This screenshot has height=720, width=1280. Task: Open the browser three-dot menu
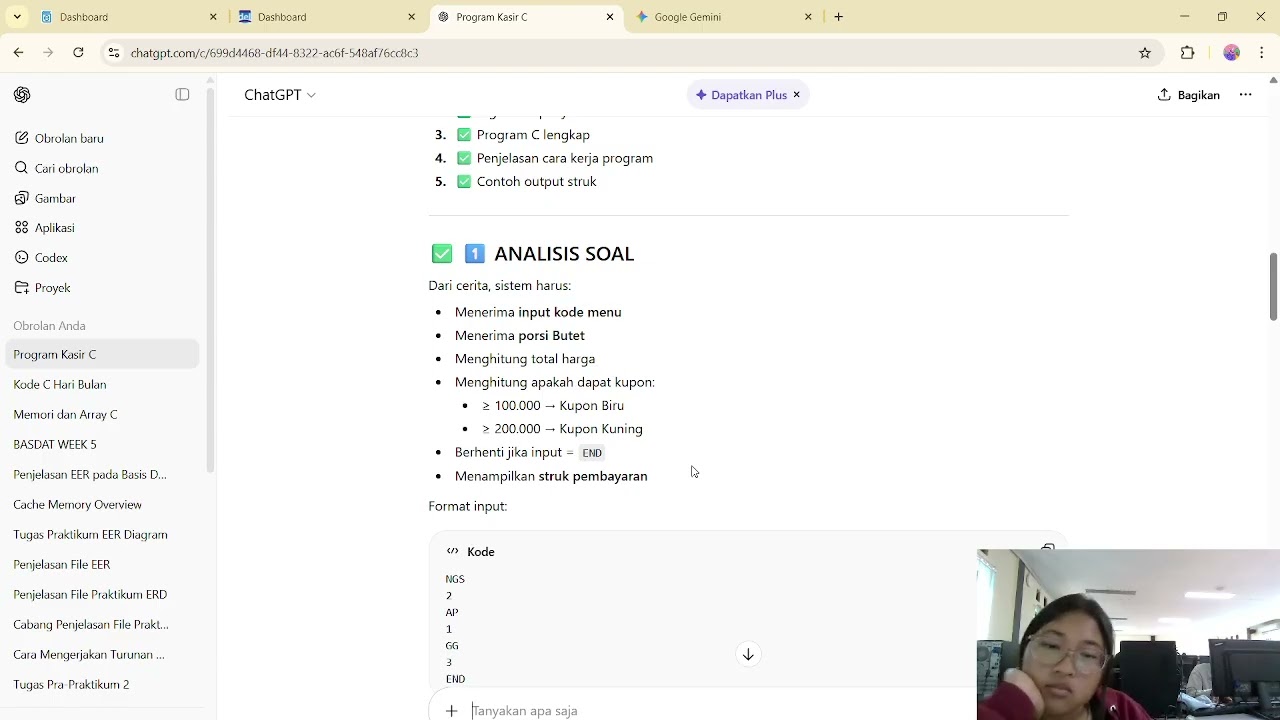pos(1262,53)
